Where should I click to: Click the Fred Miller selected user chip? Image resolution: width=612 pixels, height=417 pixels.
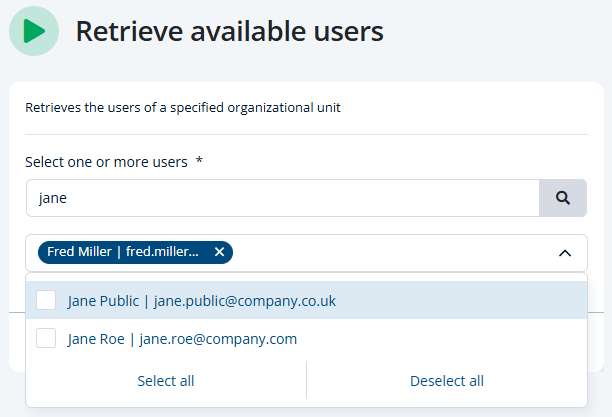pos(135,252)
